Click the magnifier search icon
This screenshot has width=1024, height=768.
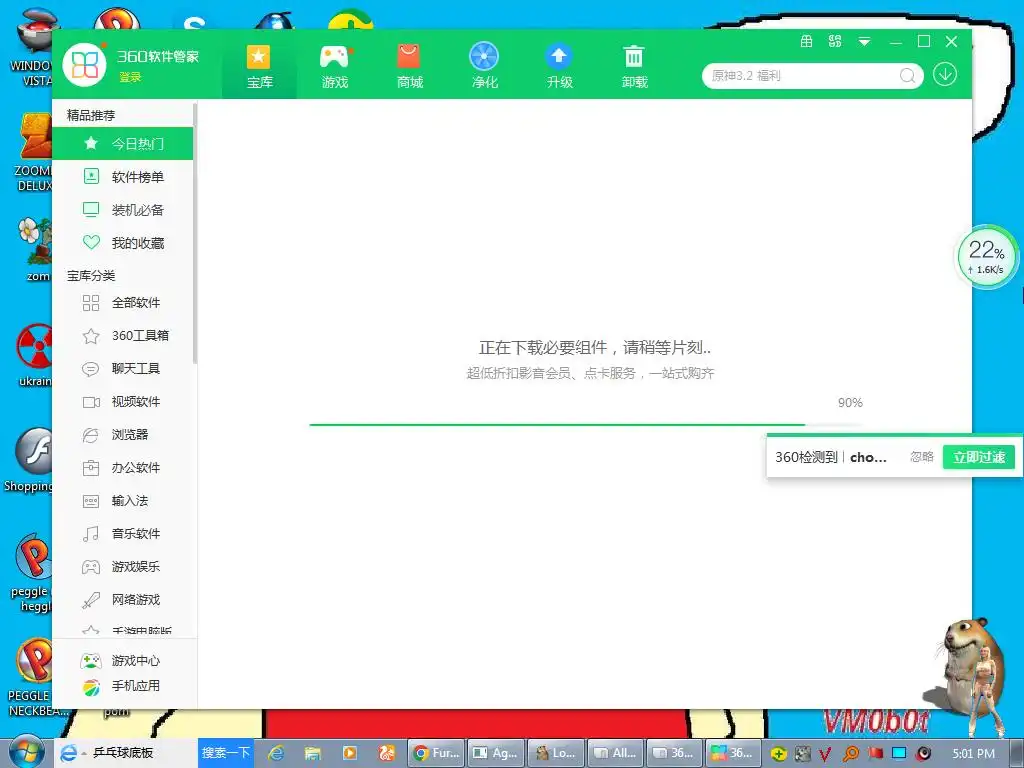click(907, 76)
